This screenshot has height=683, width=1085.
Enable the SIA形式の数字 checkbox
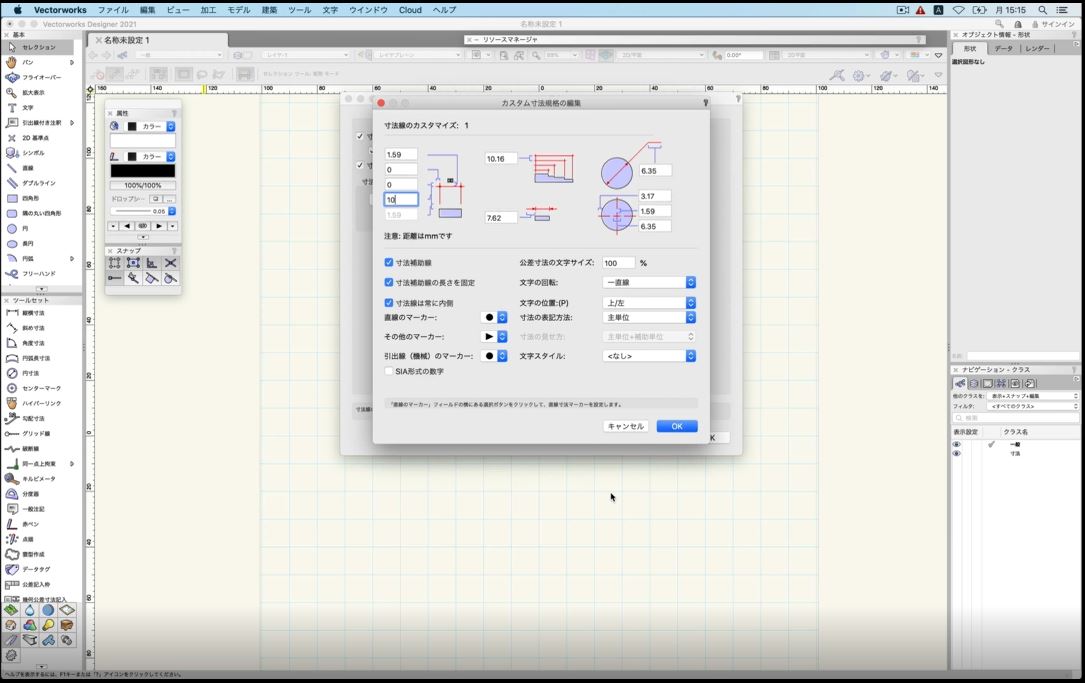tap(389, 372)
